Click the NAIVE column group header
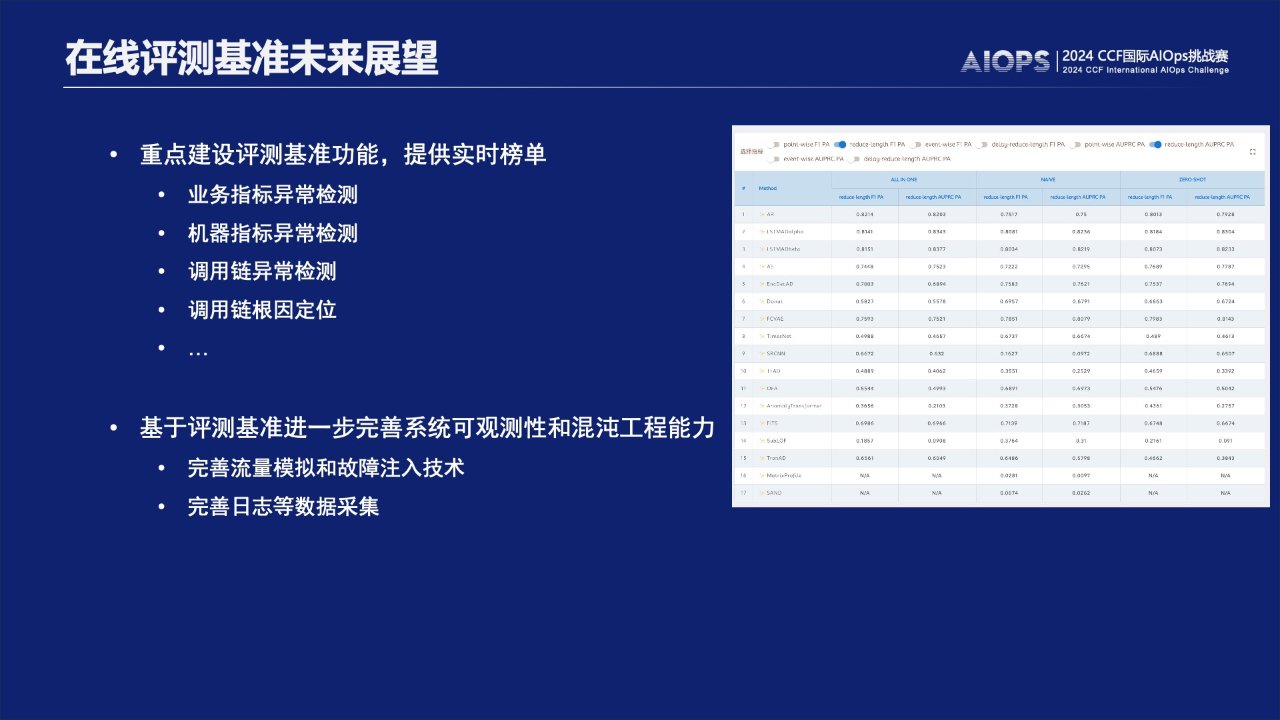 (x=1048, y=179)
